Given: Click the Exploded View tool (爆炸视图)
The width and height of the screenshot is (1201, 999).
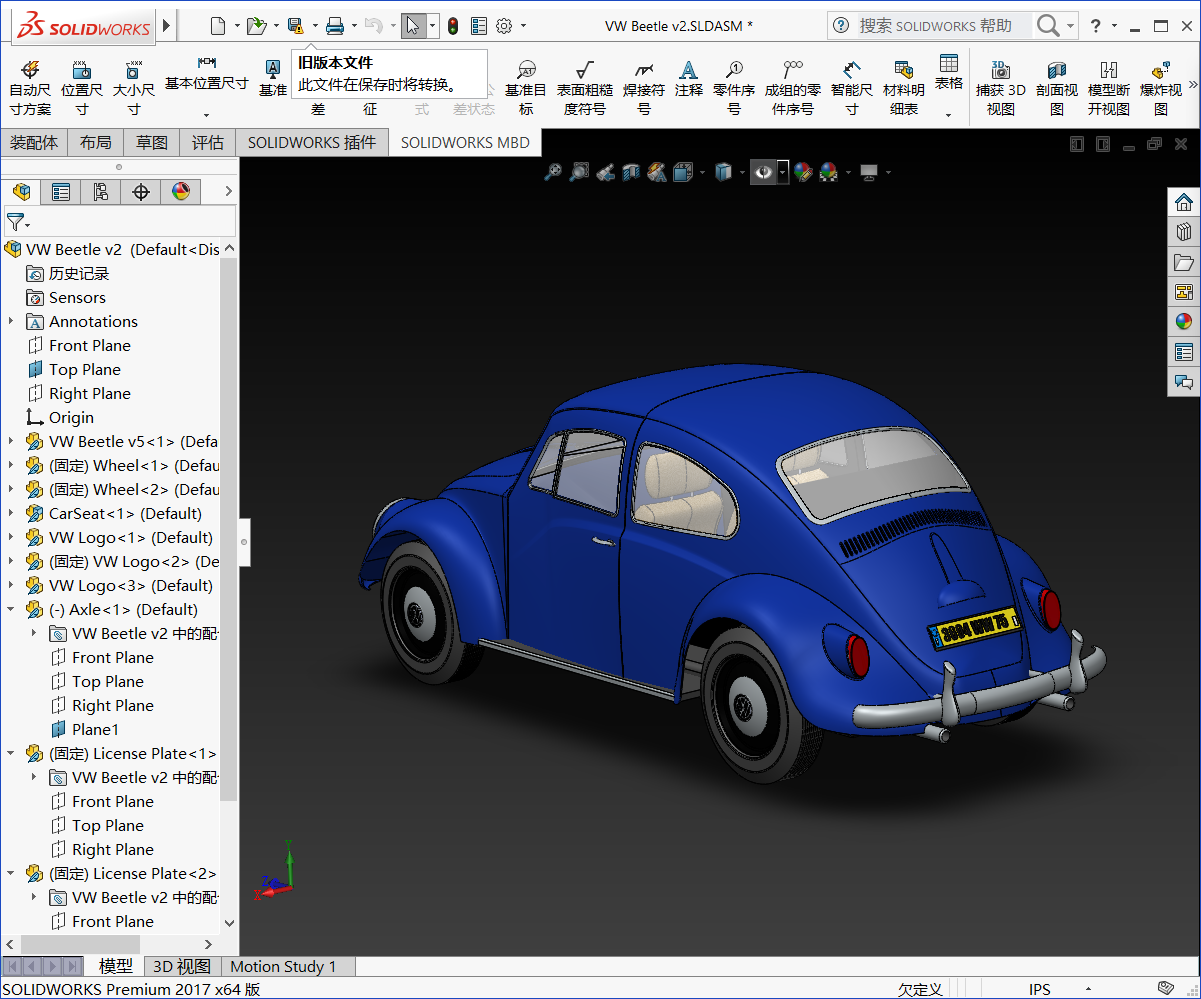Looking at the screenshot, I should 1161,88.
